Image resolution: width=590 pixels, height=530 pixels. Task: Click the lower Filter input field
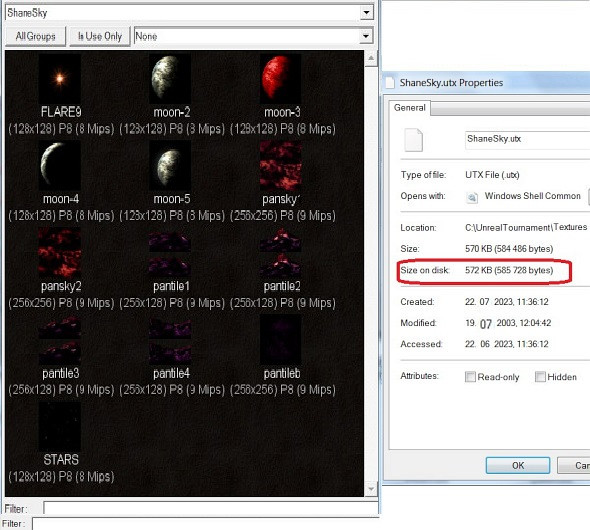pos(206,524)
